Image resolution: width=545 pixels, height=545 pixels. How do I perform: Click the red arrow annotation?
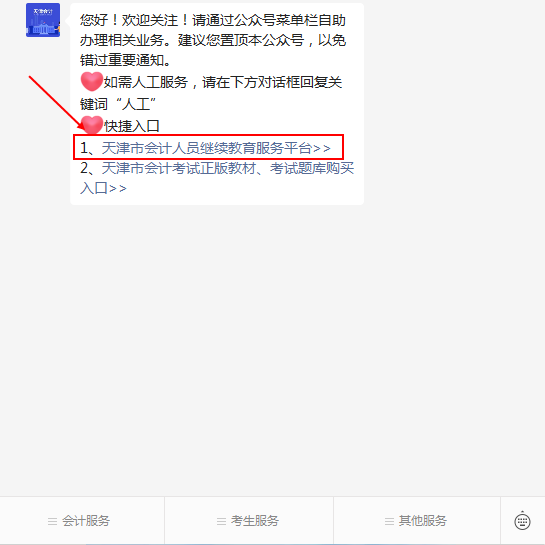(x=56, y=102)
